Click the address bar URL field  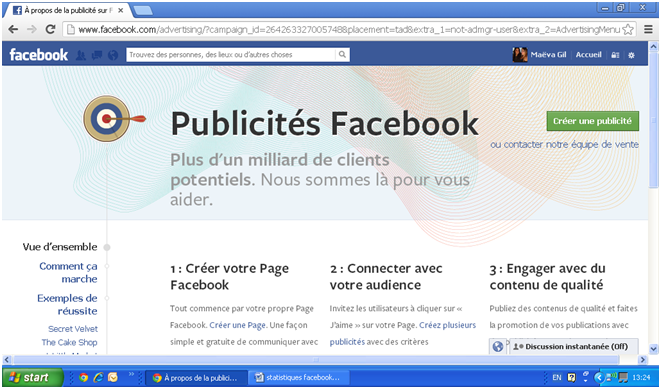pos(349,30)
